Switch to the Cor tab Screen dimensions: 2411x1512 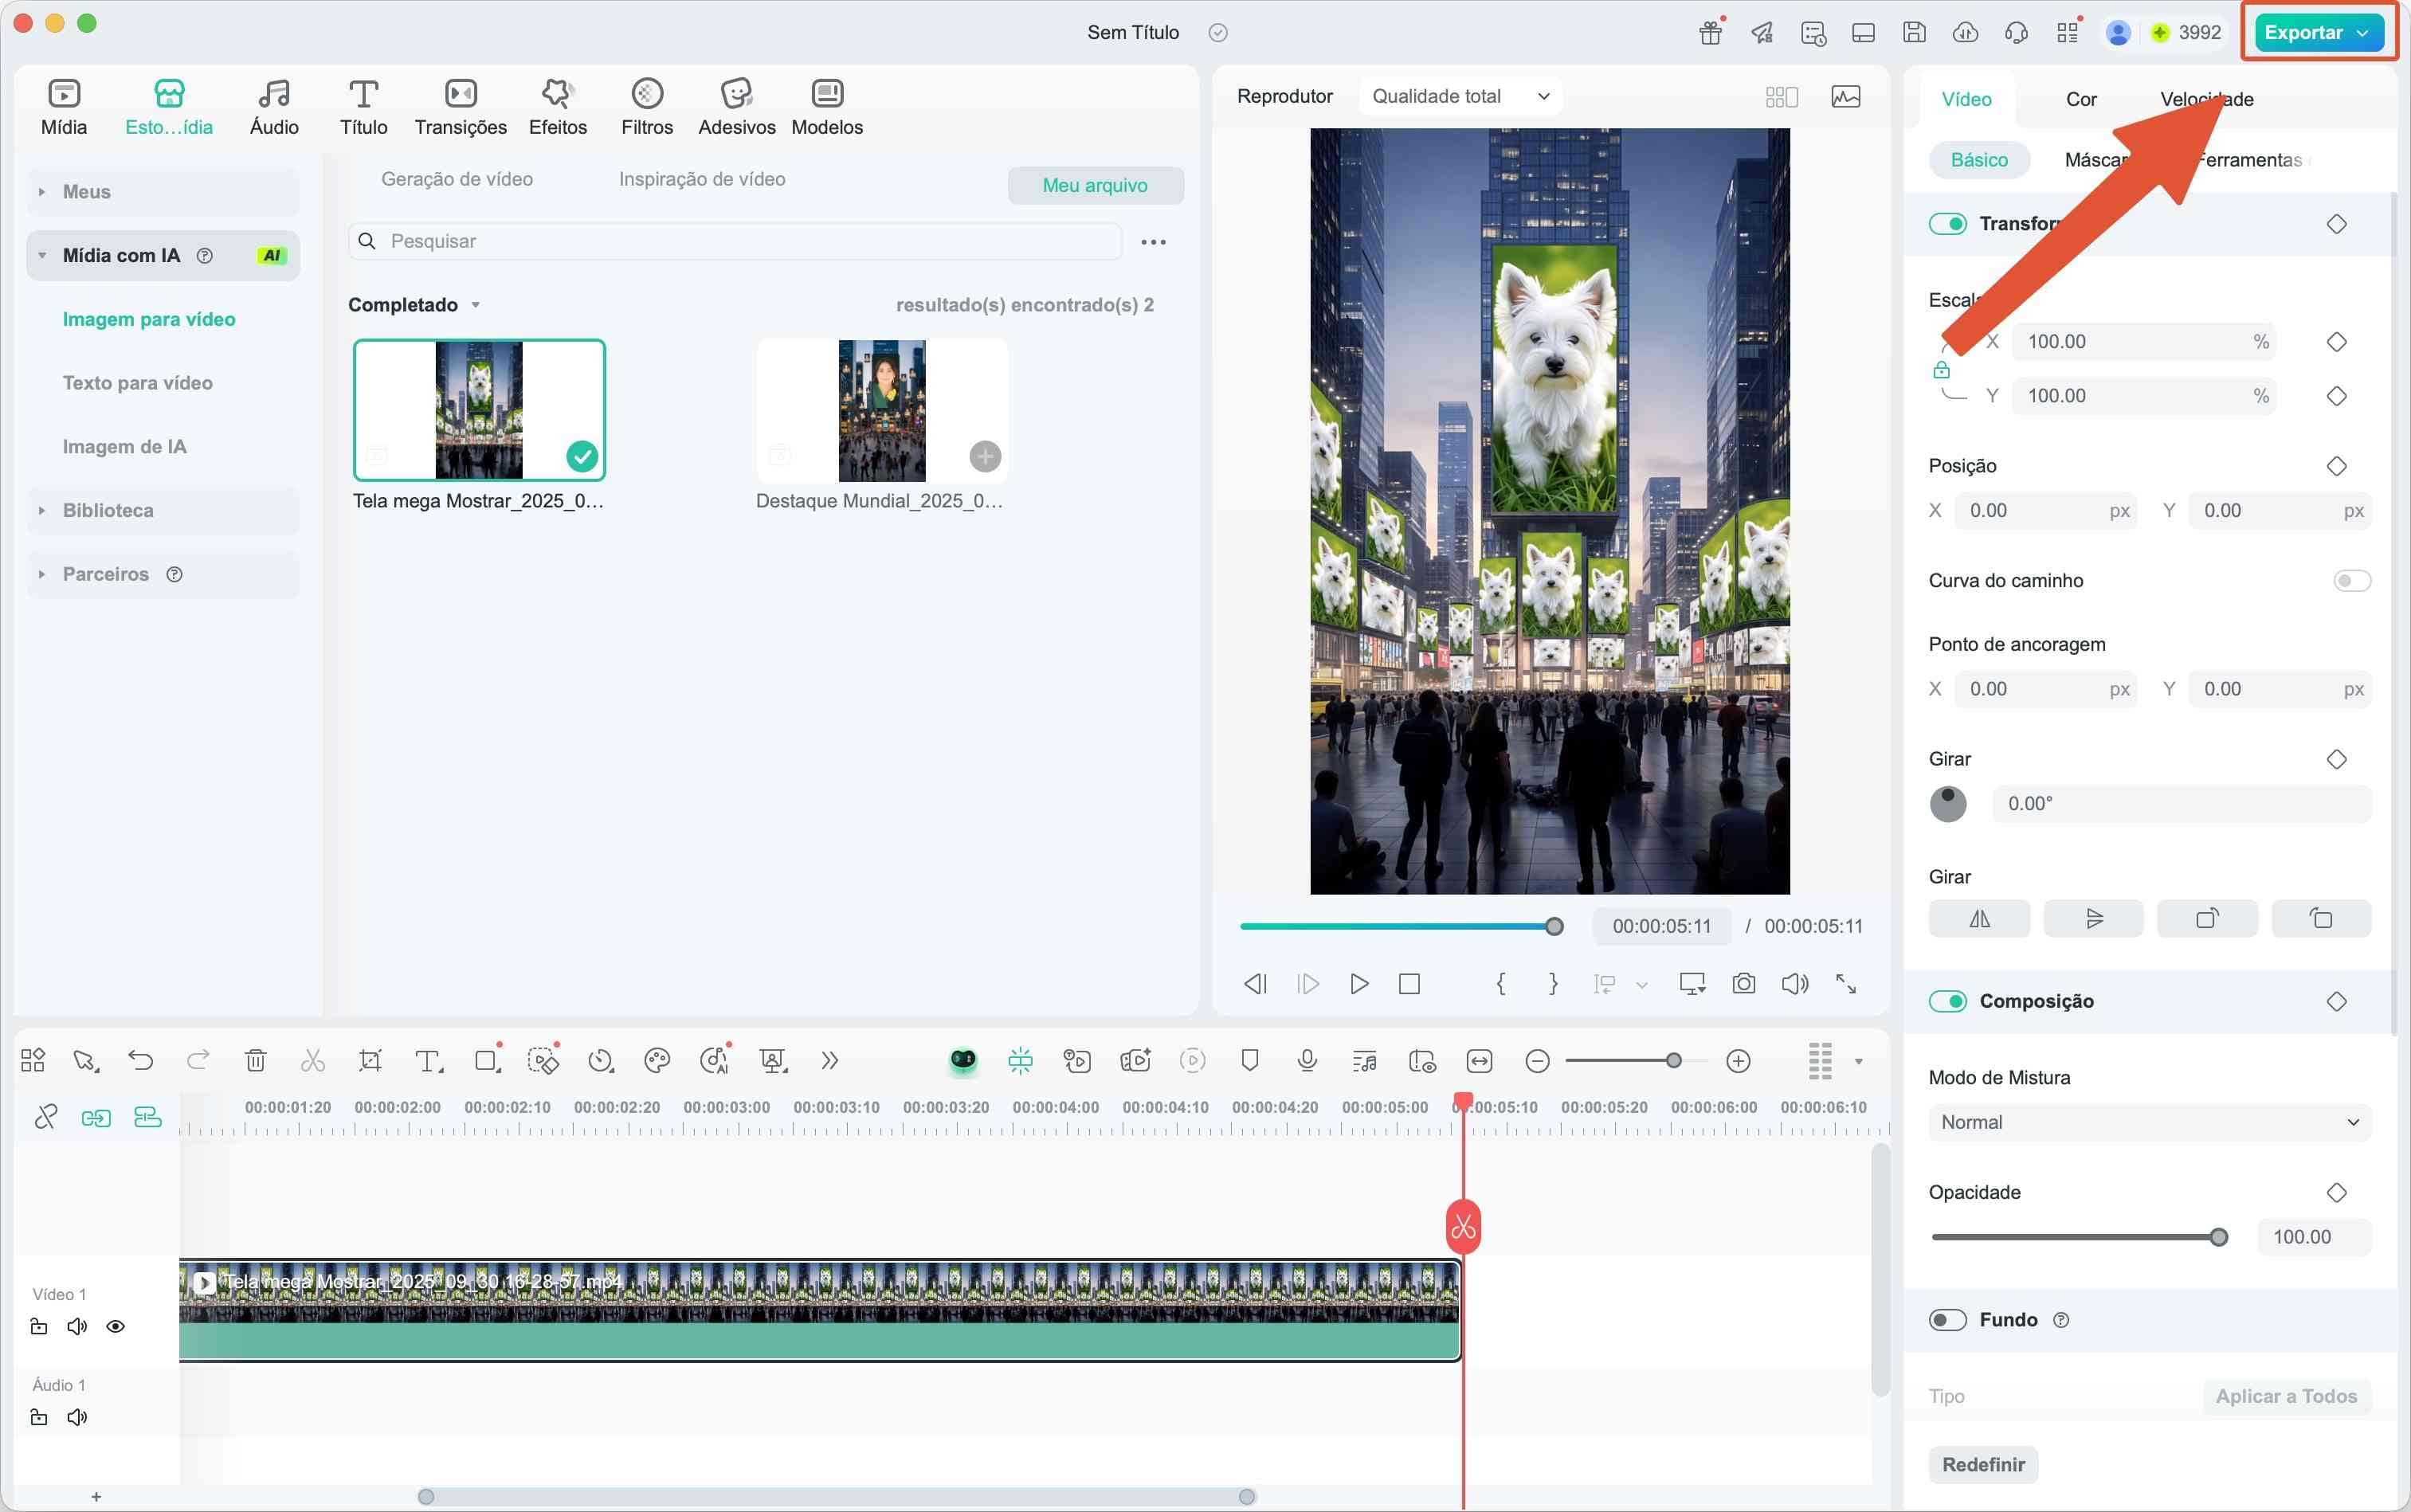pyautogui.click(x=2081, y=99)
